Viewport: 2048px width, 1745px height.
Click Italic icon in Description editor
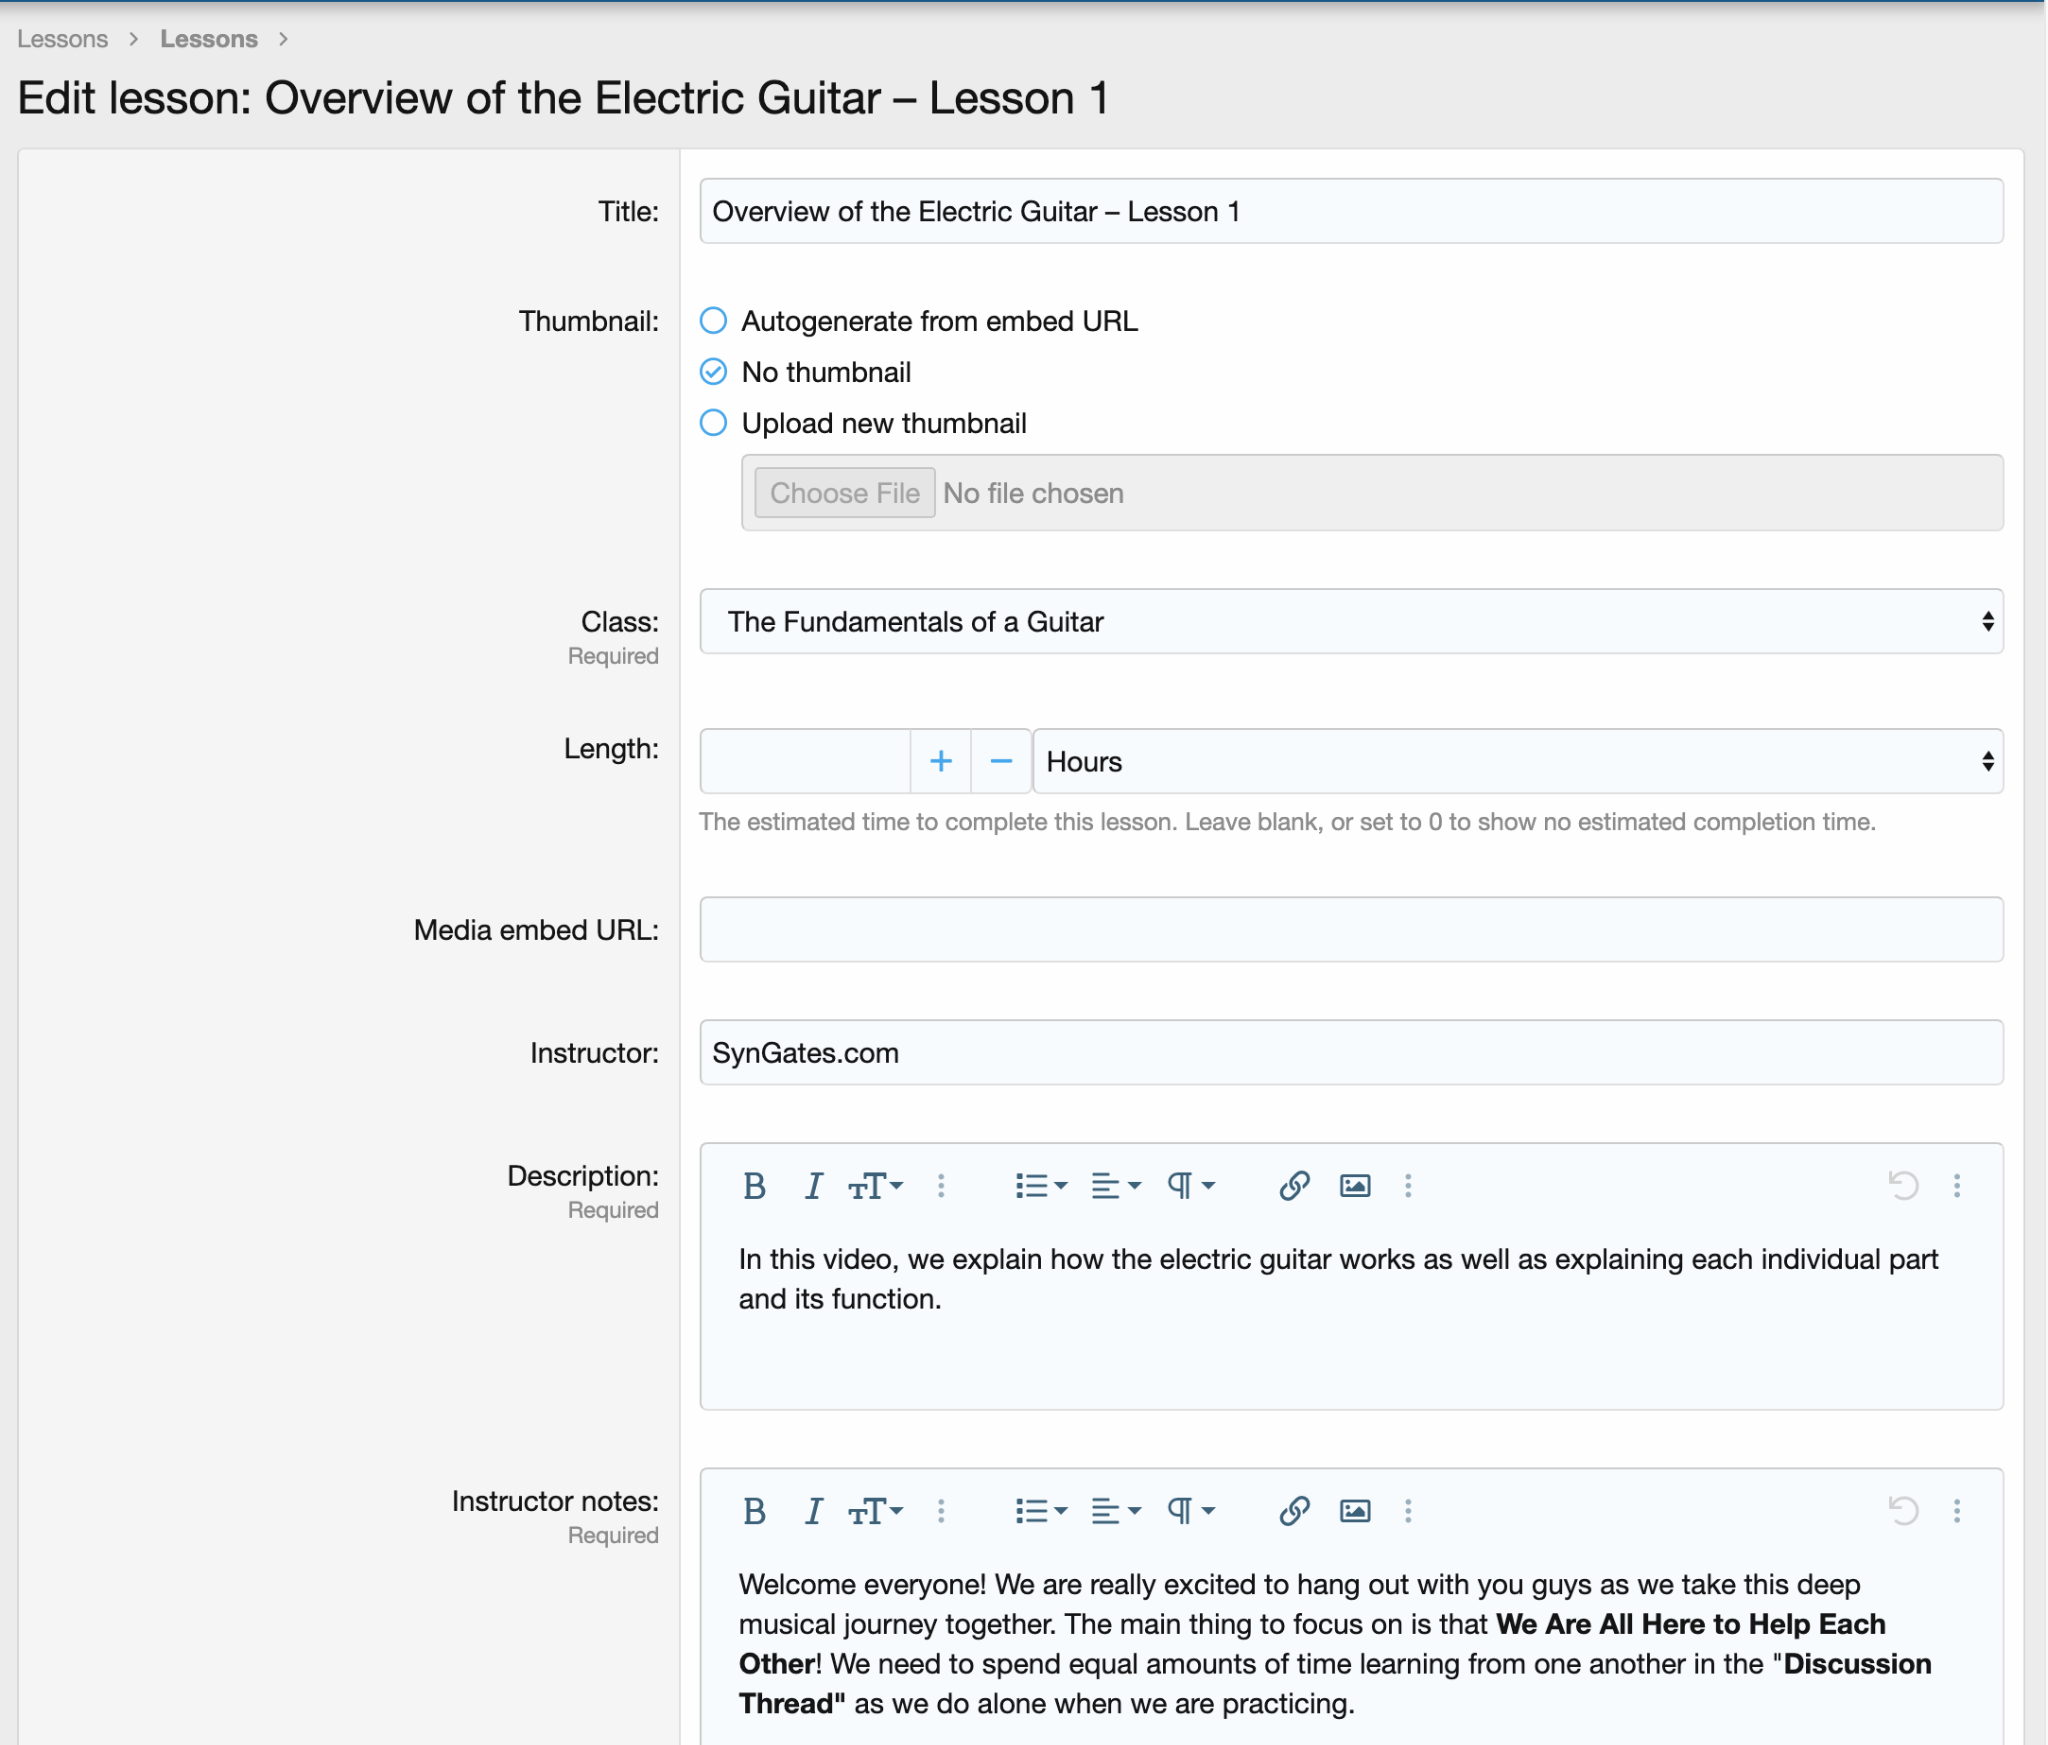(813, 1186)
